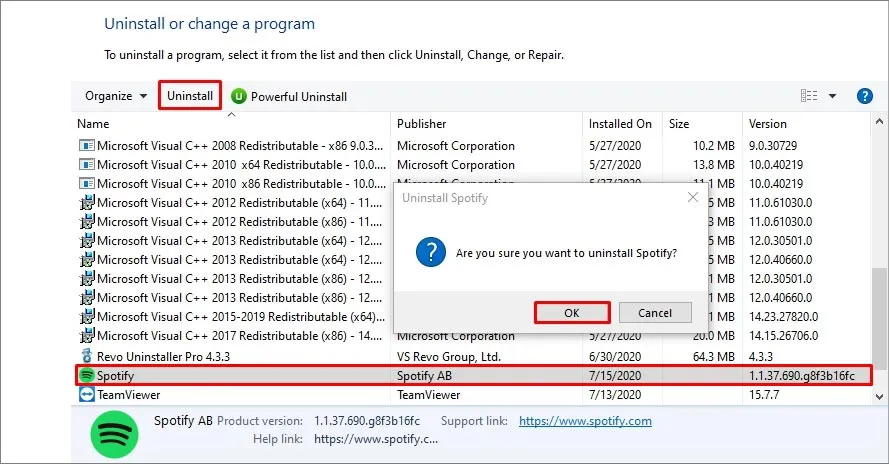
Task: Sort by Installed On column header
Action: [x=620, y=124]
